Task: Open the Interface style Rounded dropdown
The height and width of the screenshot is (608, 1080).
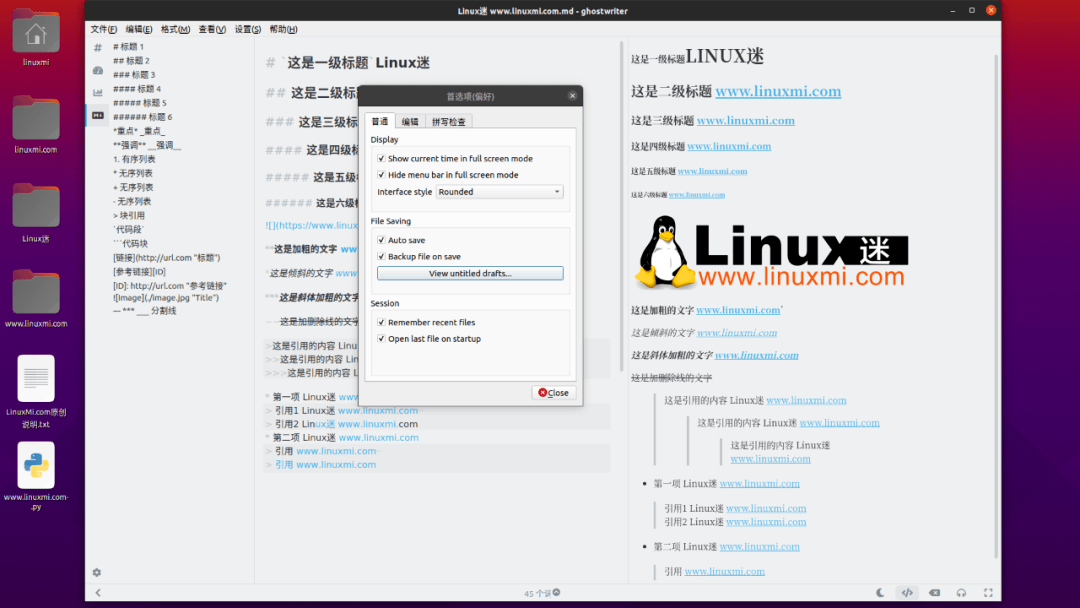Action: pos(499,192)
